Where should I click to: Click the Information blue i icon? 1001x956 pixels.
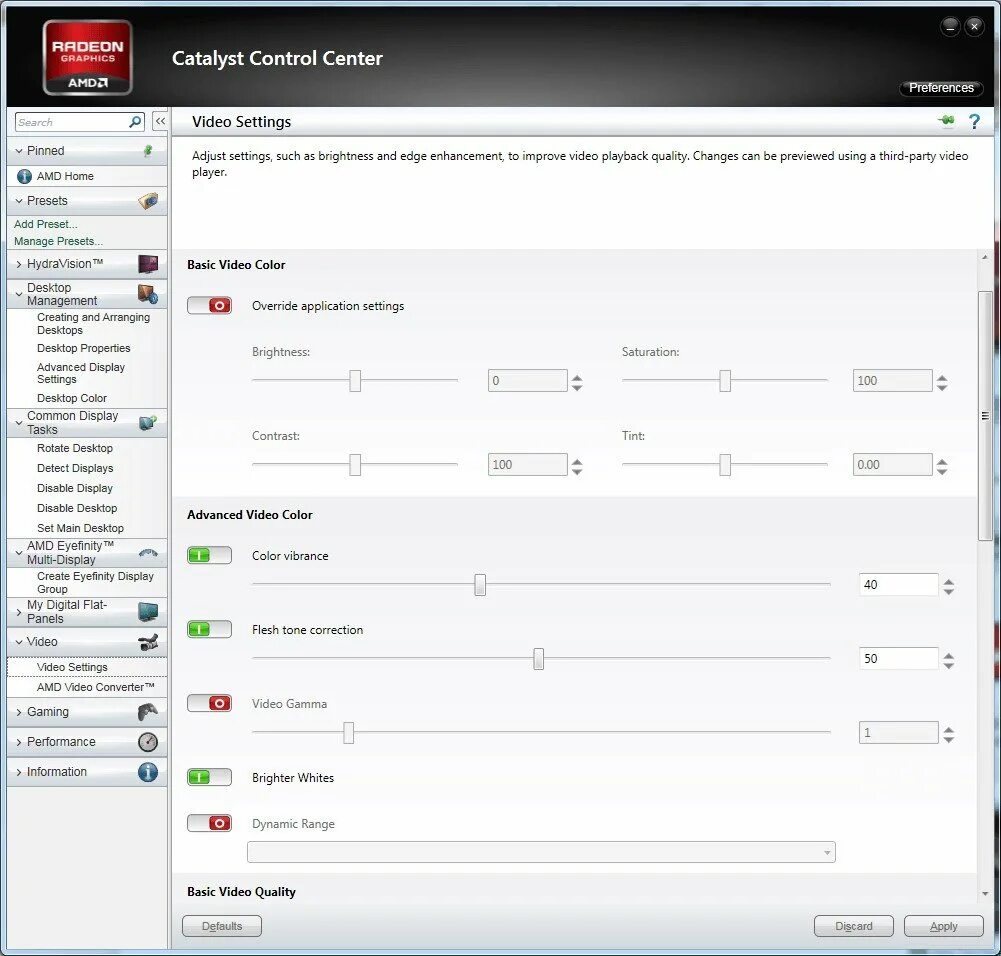click(148, 772)
